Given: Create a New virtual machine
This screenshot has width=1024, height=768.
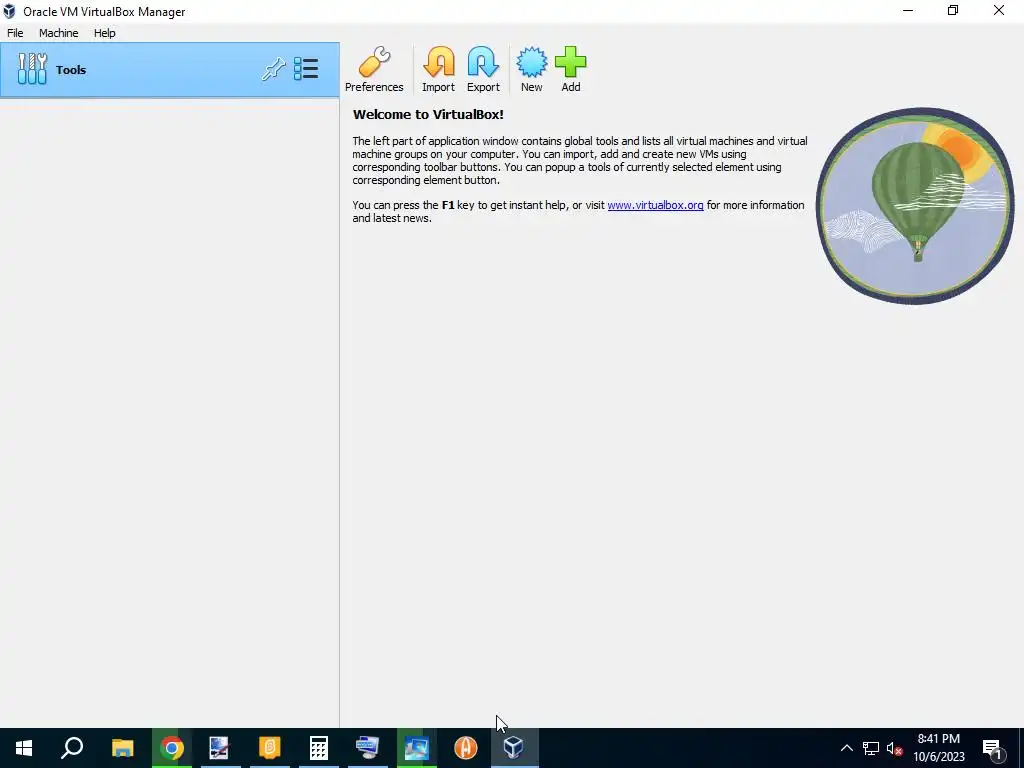Looking at the screenshot, I should (x=532, y=69).
